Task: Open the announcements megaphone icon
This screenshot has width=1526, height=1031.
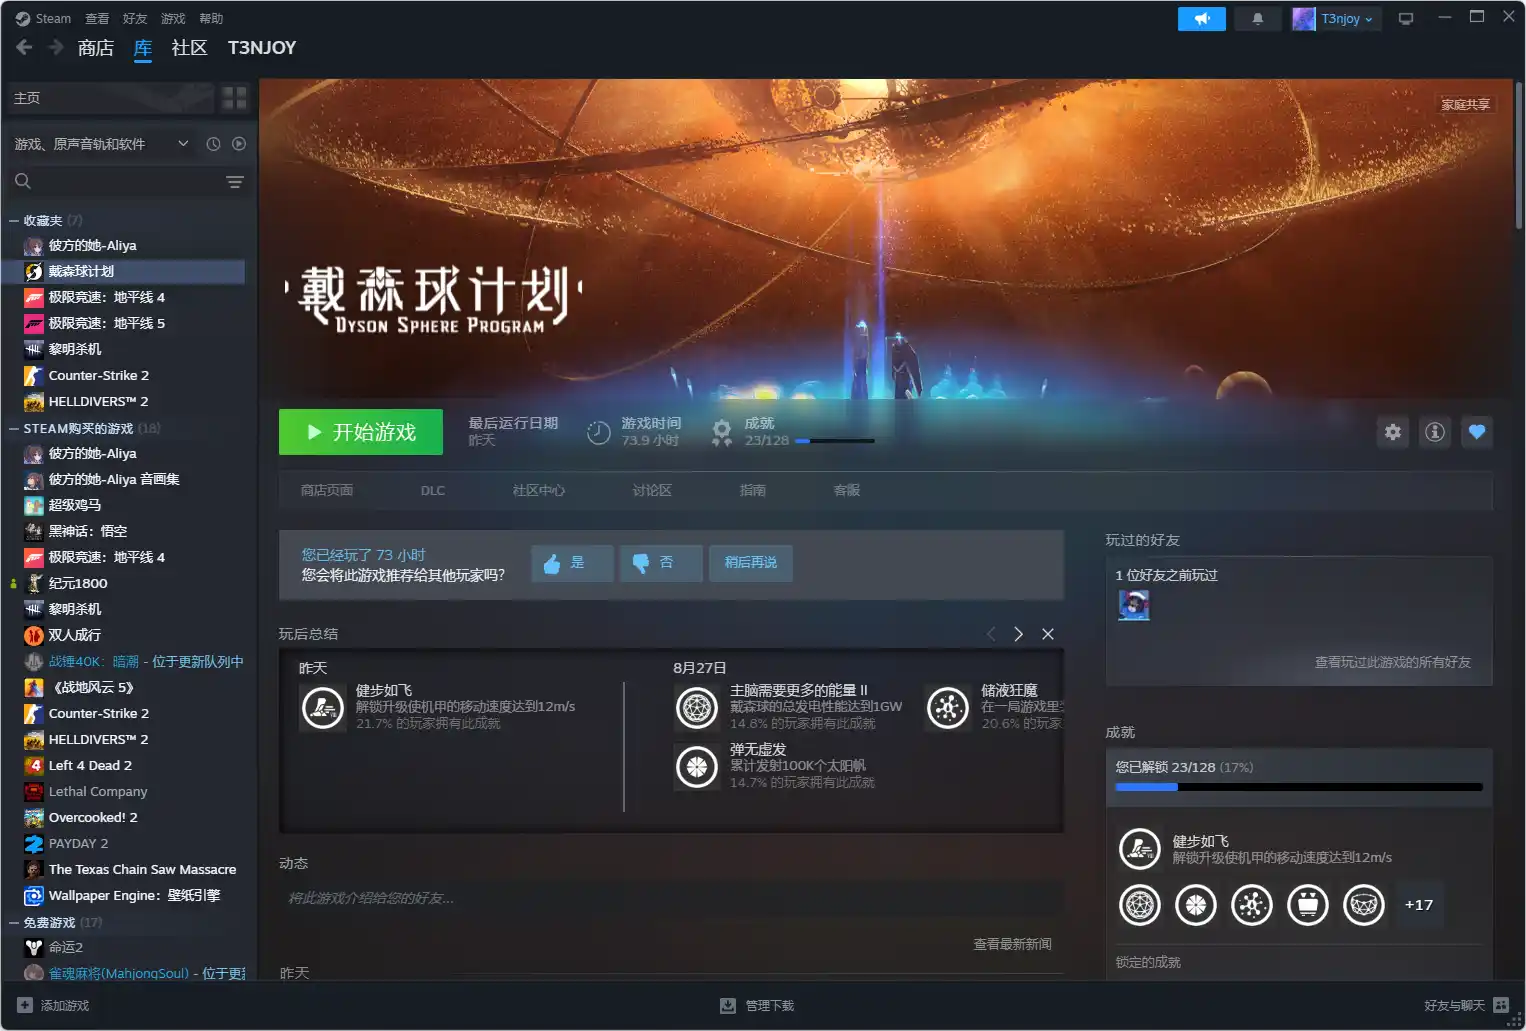Action: pyautogui.click(x=1201, y=19)
